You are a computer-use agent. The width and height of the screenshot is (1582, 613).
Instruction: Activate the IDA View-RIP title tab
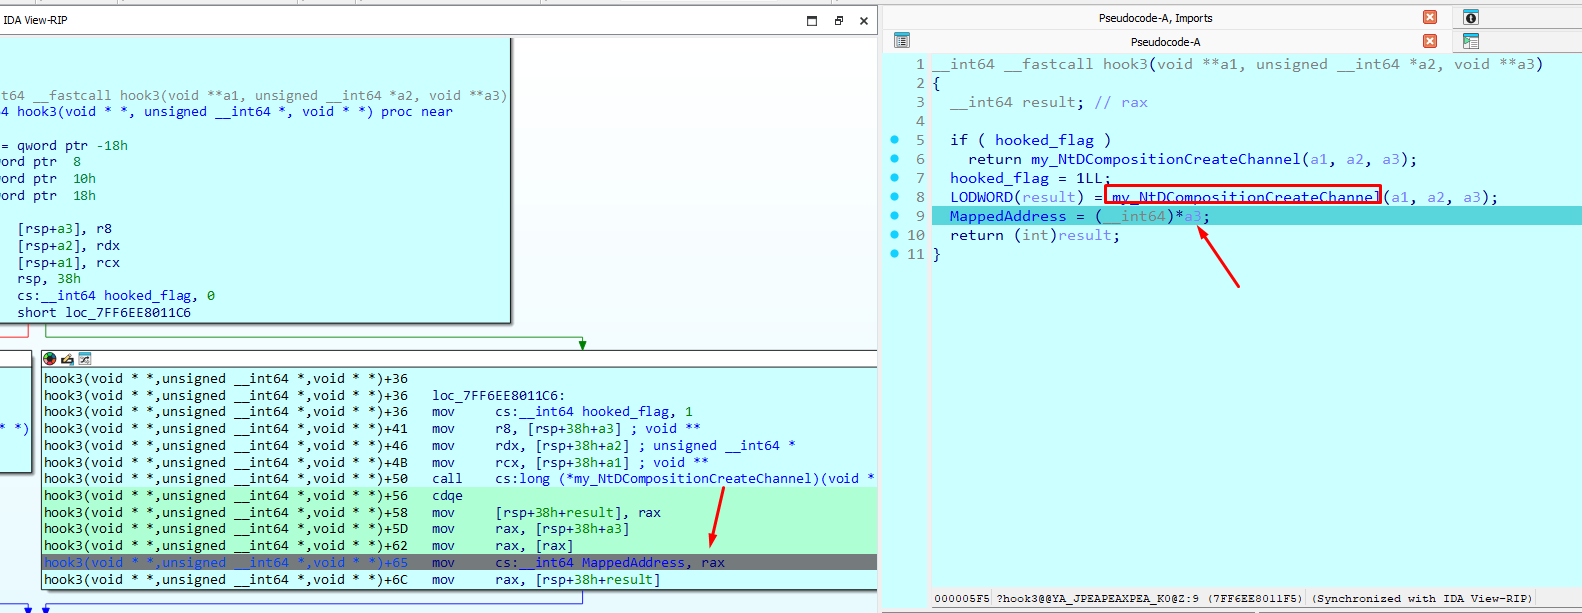coord(35,20)
